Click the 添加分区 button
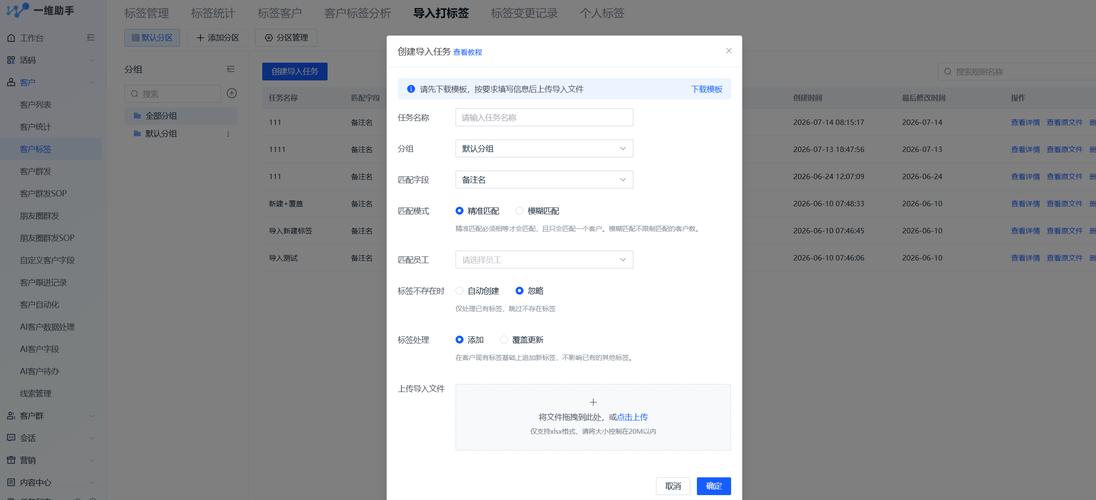This screenshot has width=1096, height=500. [217, 38]
